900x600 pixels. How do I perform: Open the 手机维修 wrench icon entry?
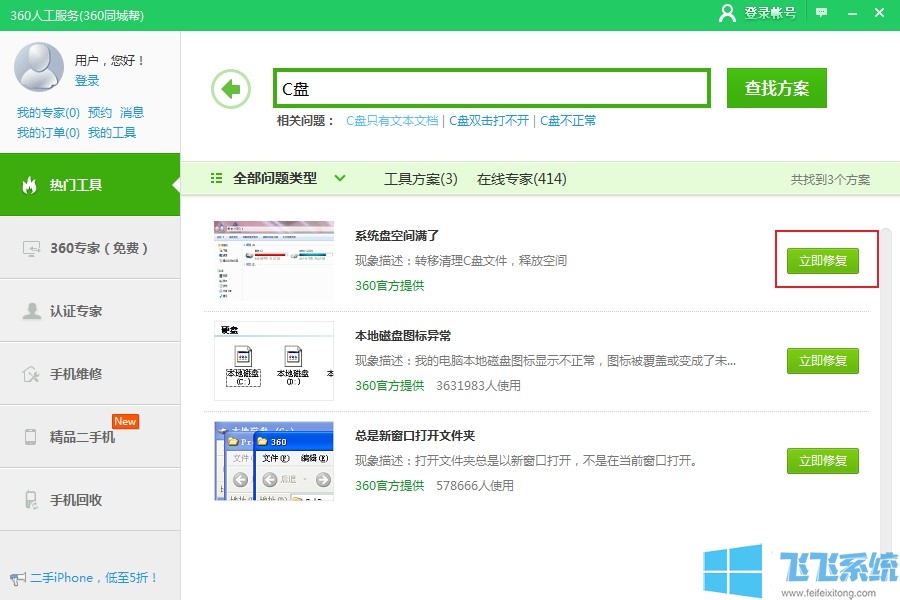(30, 373)
